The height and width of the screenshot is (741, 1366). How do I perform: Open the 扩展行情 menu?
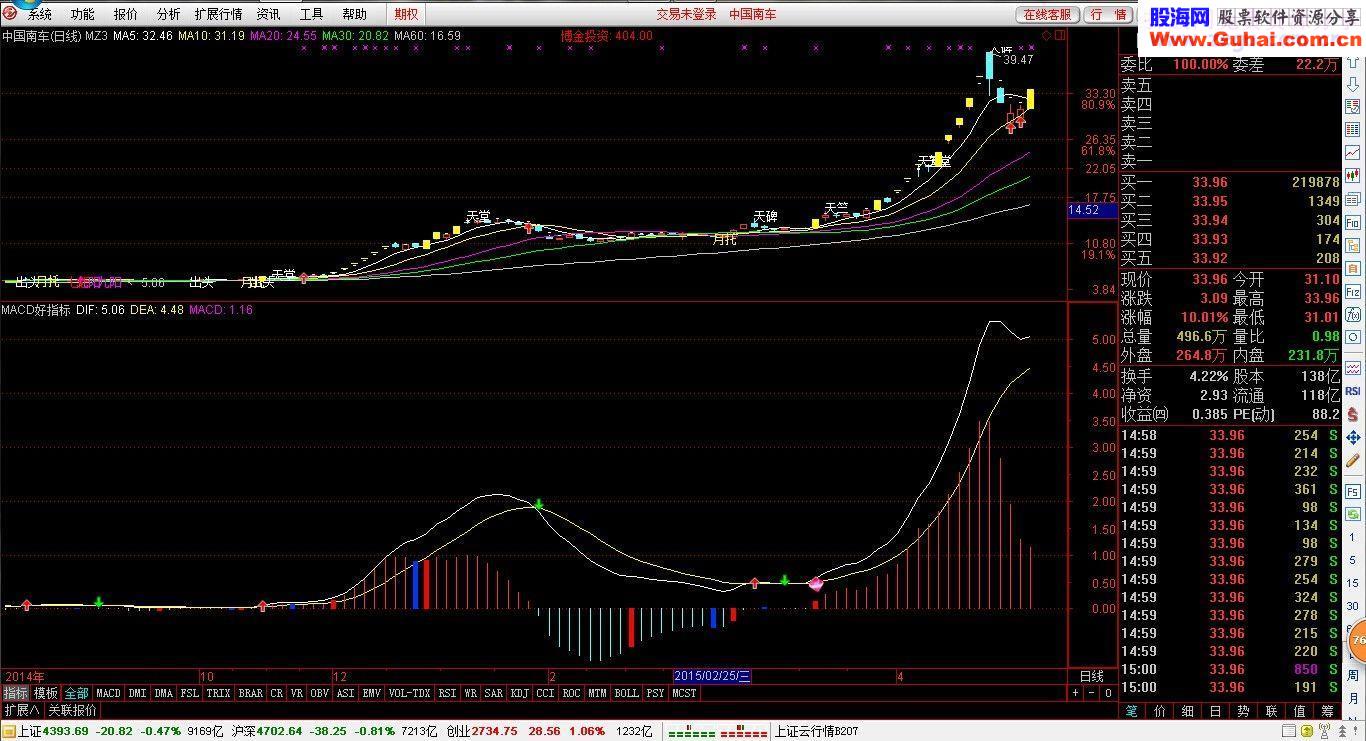click(218, 14)
